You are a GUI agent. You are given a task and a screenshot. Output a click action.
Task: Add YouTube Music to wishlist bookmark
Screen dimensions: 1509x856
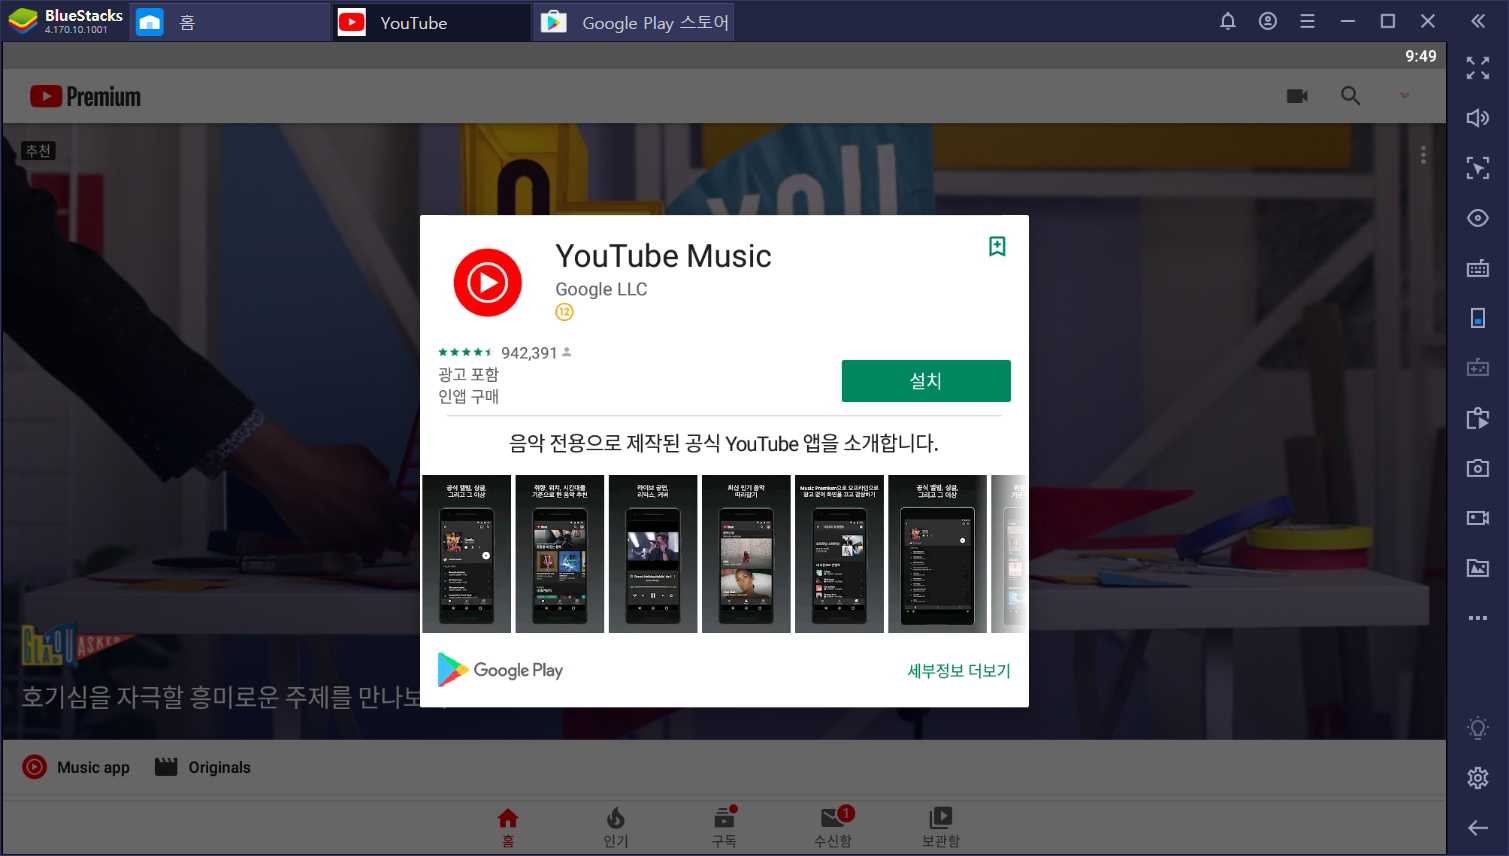pos(997,246)
